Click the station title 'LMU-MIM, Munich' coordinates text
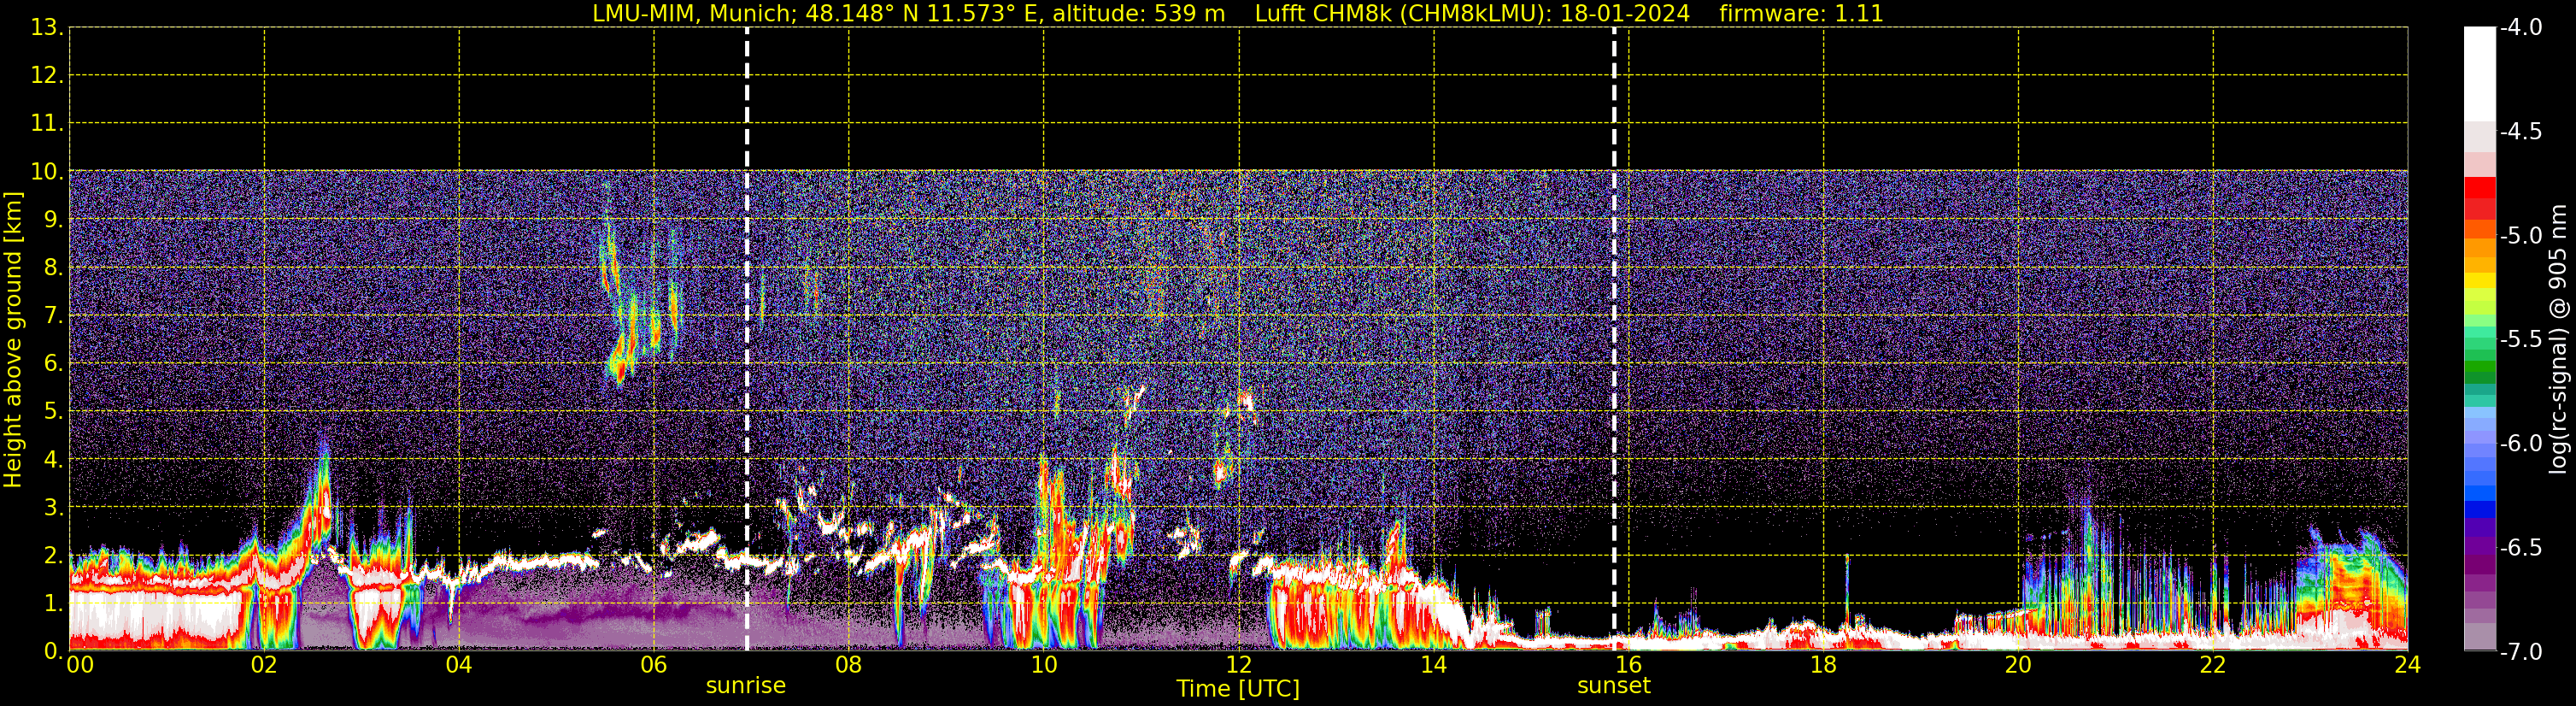The height and width of the screenshot is (706, 2576). [x=908, y=14]
